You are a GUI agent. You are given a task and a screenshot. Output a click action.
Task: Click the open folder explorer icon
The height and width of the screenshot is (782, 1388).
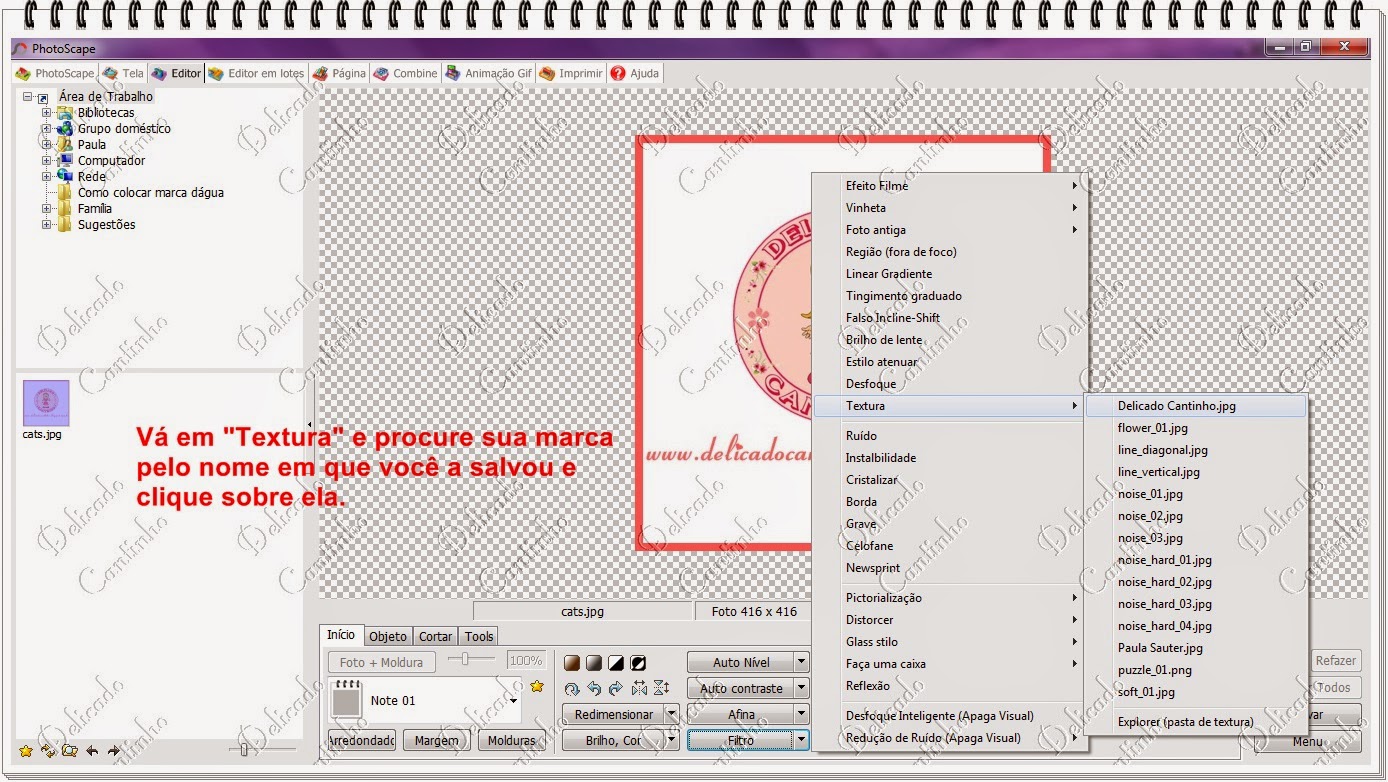(70, 750)
